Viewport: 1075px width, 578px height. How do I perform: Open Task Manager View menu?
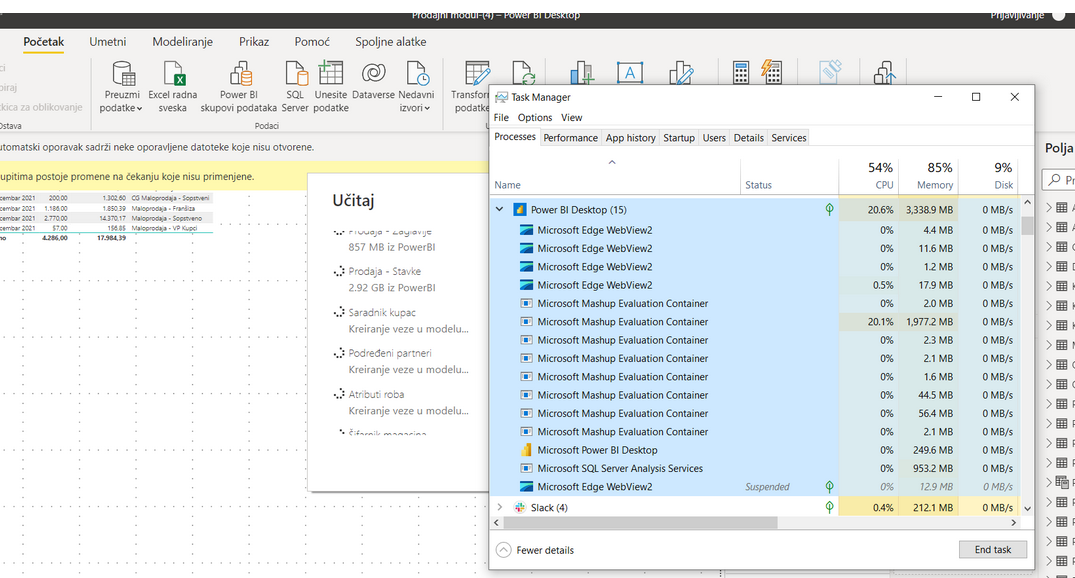coord(571,117)
